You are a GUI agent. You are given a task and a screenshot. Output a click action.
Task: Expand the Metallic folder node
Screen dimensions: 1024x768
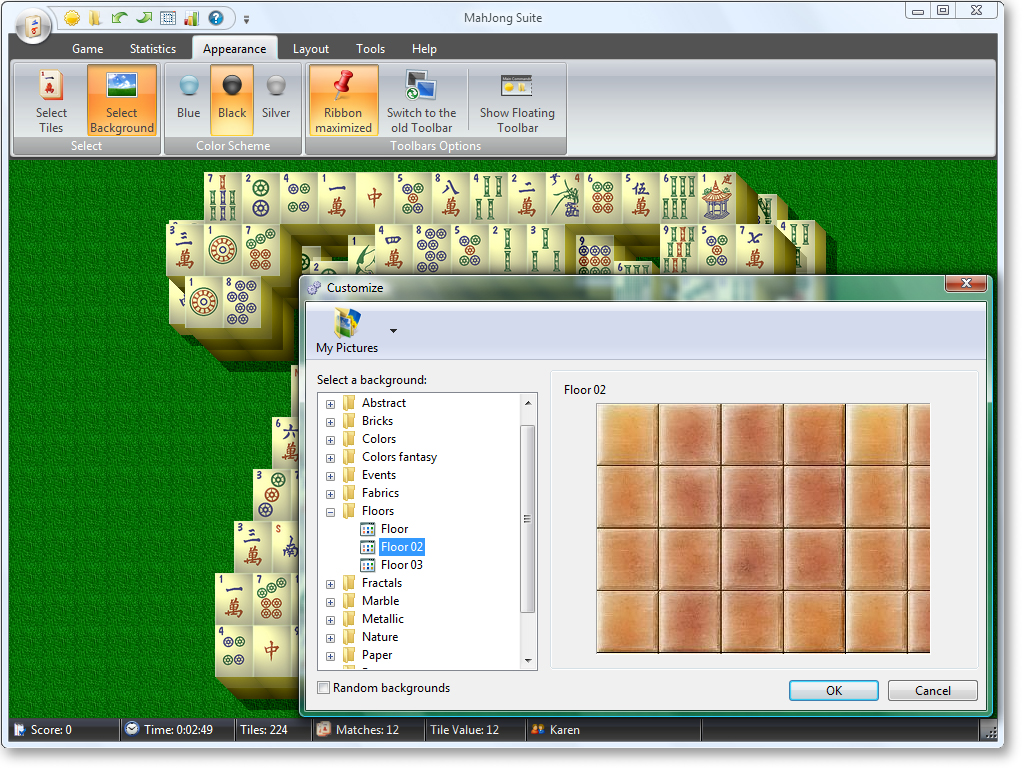pos(330,620)
